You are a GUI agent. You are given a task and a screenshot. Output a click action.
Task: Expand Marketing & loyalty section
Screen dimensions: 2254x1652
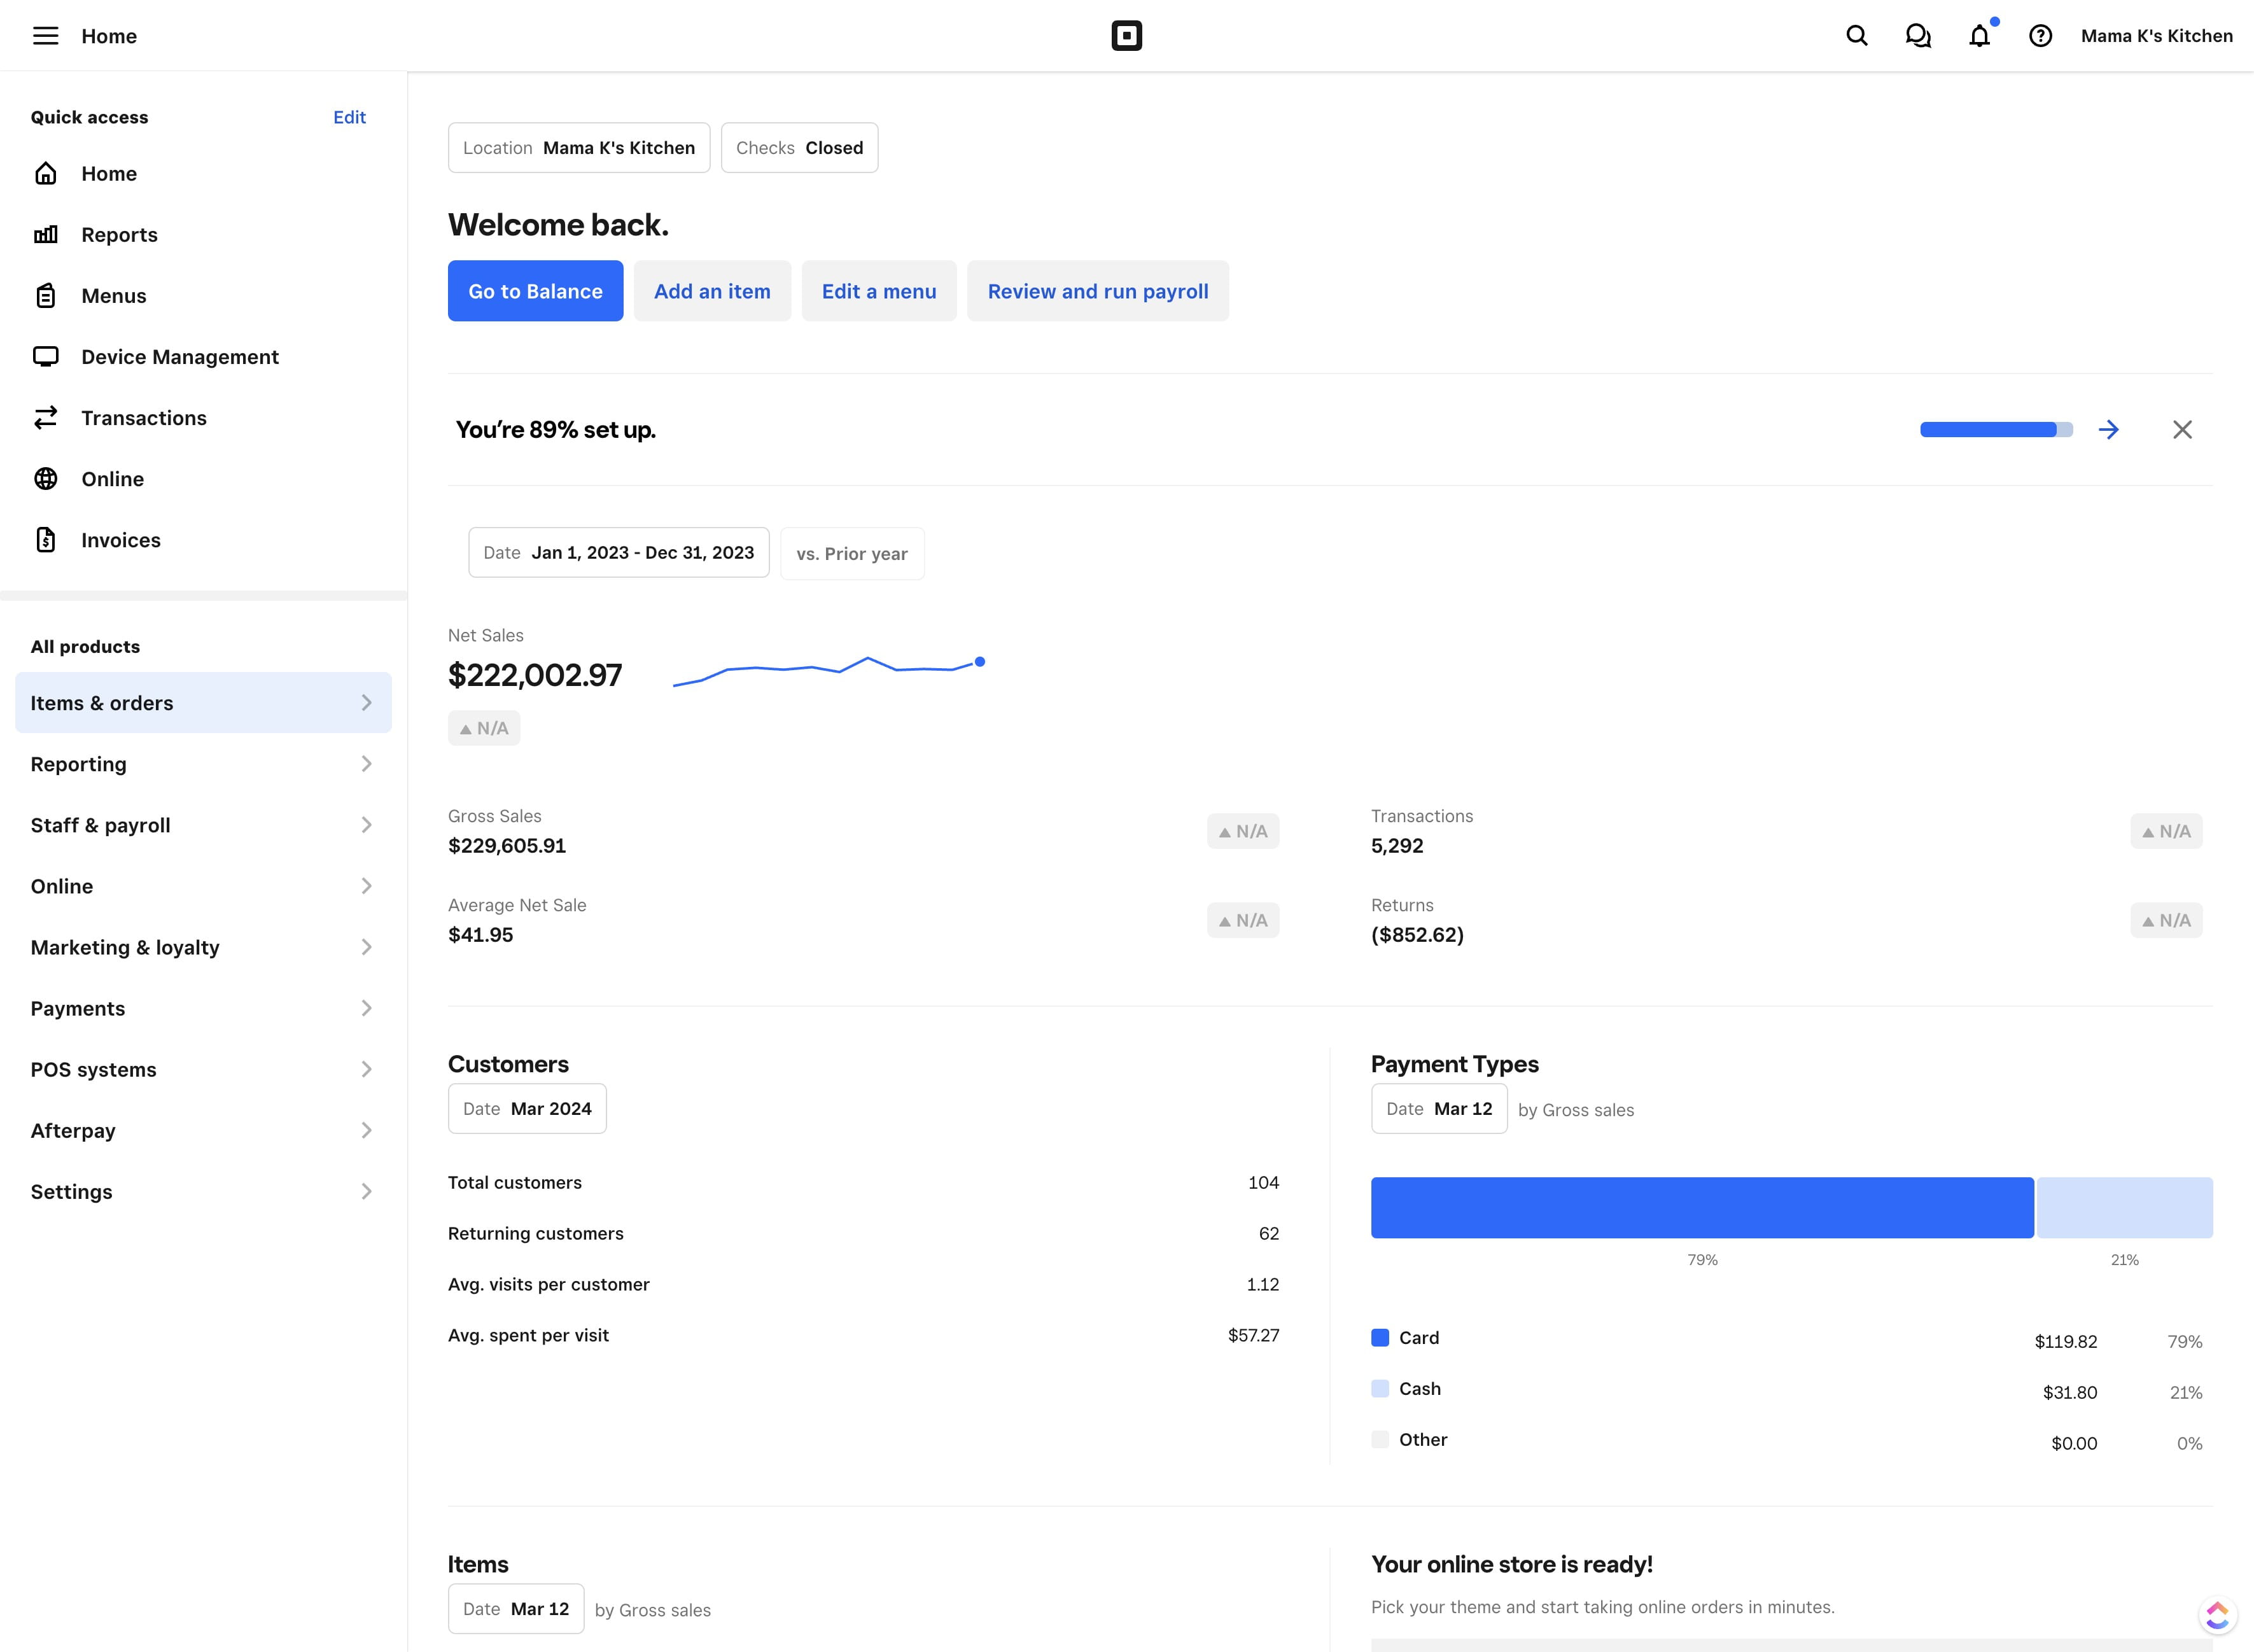203,947
